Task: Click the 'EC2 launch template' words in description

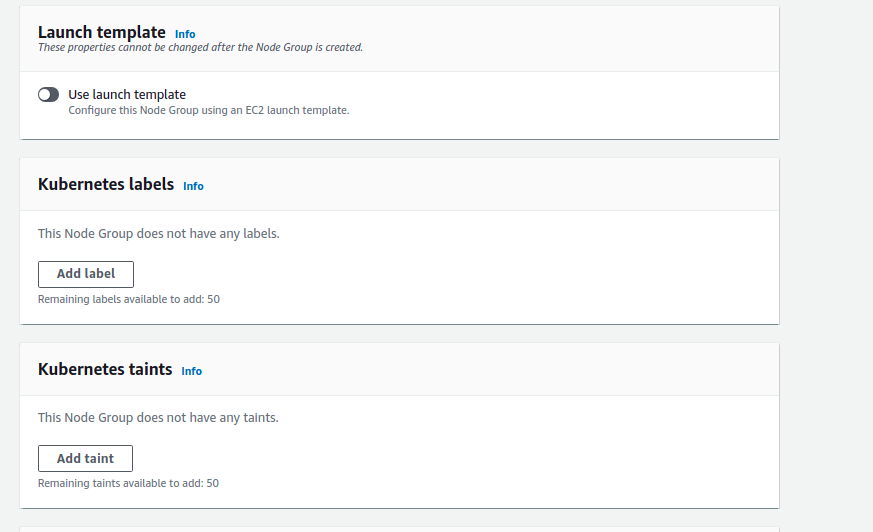Action: click(297, 110)
